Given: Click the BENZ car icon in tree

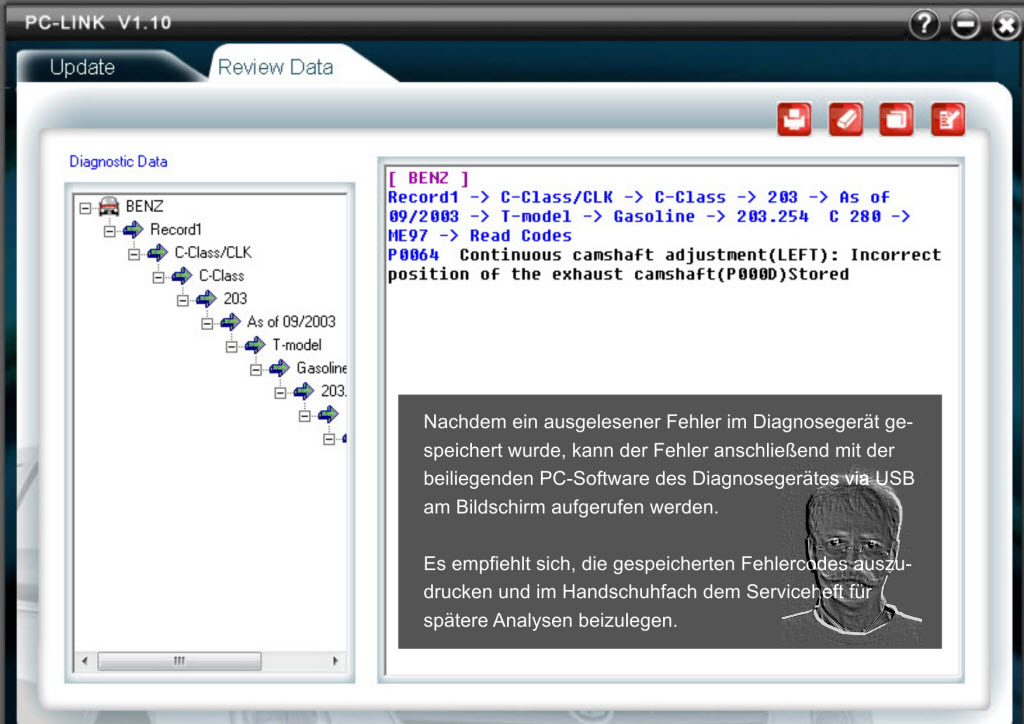Looking at the screenshot, I should [109, 206].
